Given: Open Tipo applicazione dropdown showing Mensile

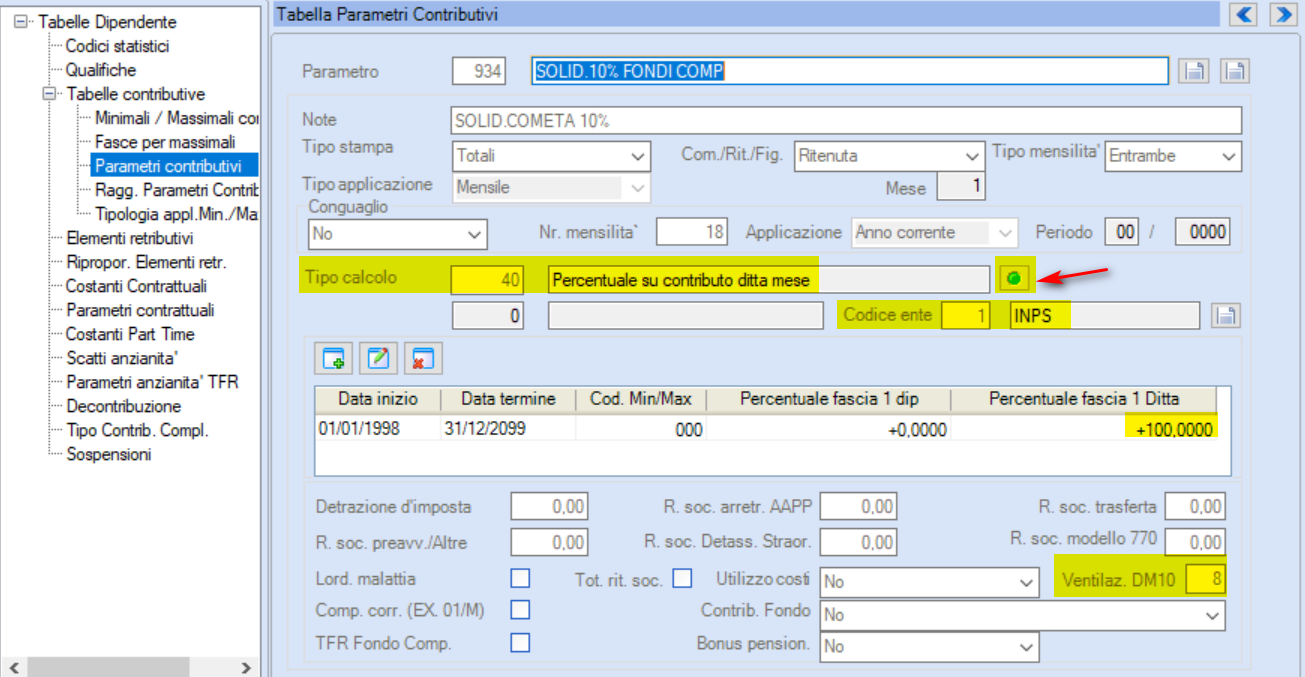Looking at the screenshot, I should pos(552,187).
